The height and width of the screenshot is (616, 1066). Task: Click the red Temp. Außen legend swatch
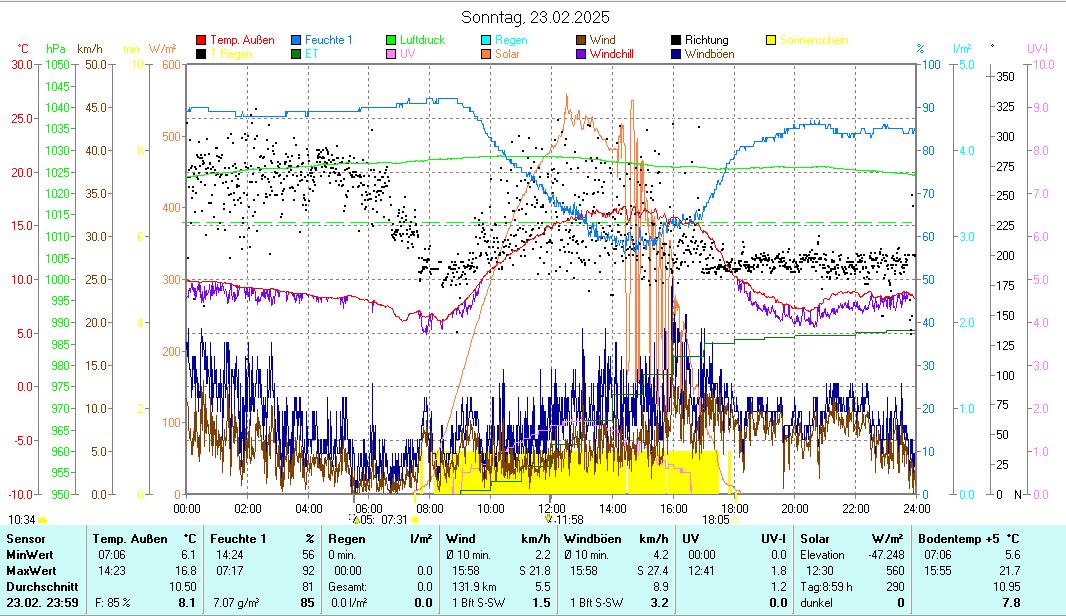click(x=201, y=40)
